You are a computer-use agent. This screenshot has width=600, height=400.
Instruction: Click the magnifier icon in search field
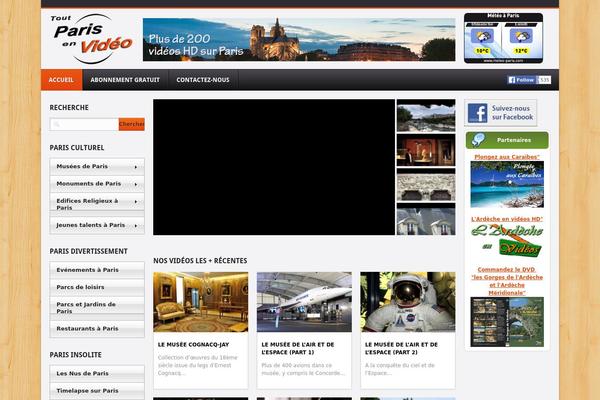coord(57,124)
